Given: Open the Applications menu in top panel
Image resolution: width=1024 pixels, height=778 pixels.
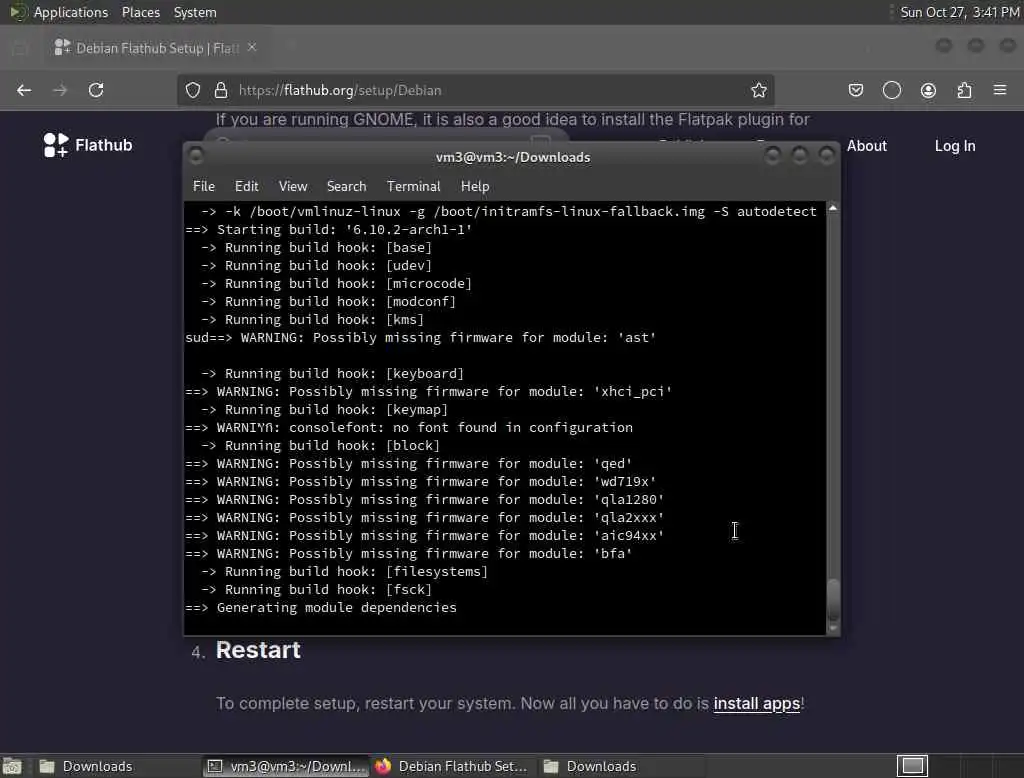Looking at the screenshot, I should point(71,12).
